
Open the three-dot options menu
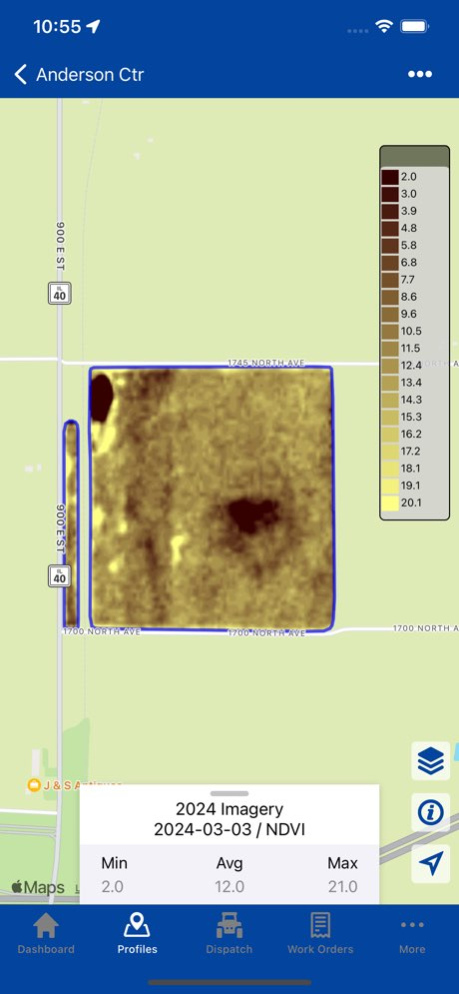(420, 75)
